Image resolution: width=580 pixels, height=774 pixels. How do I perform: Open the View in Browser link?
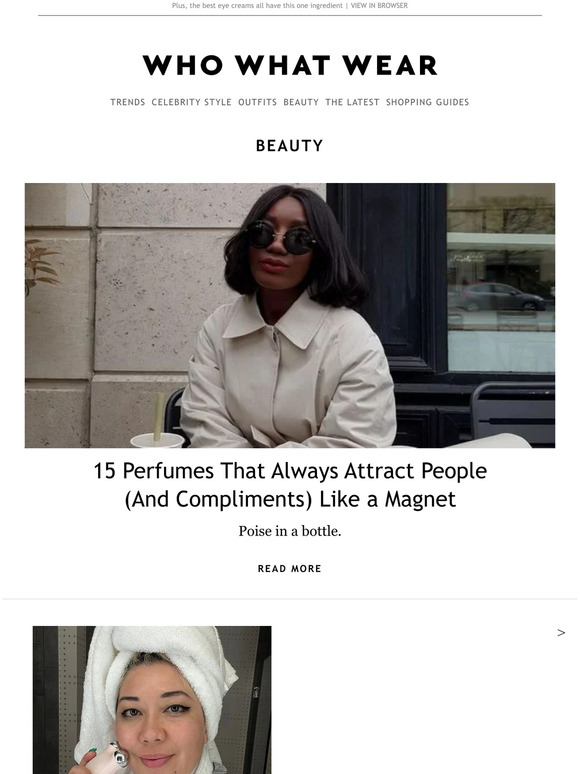379,5
